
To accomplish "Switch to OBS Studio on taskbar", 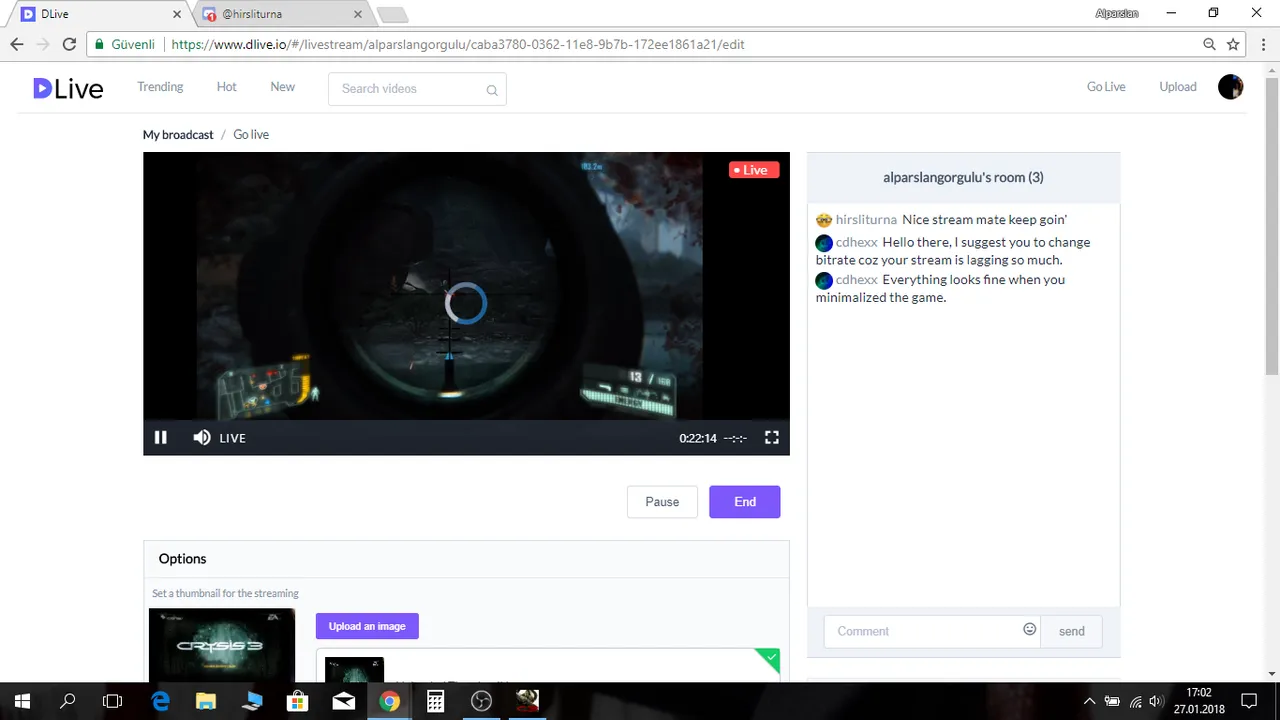I will (x=481, y=701).
